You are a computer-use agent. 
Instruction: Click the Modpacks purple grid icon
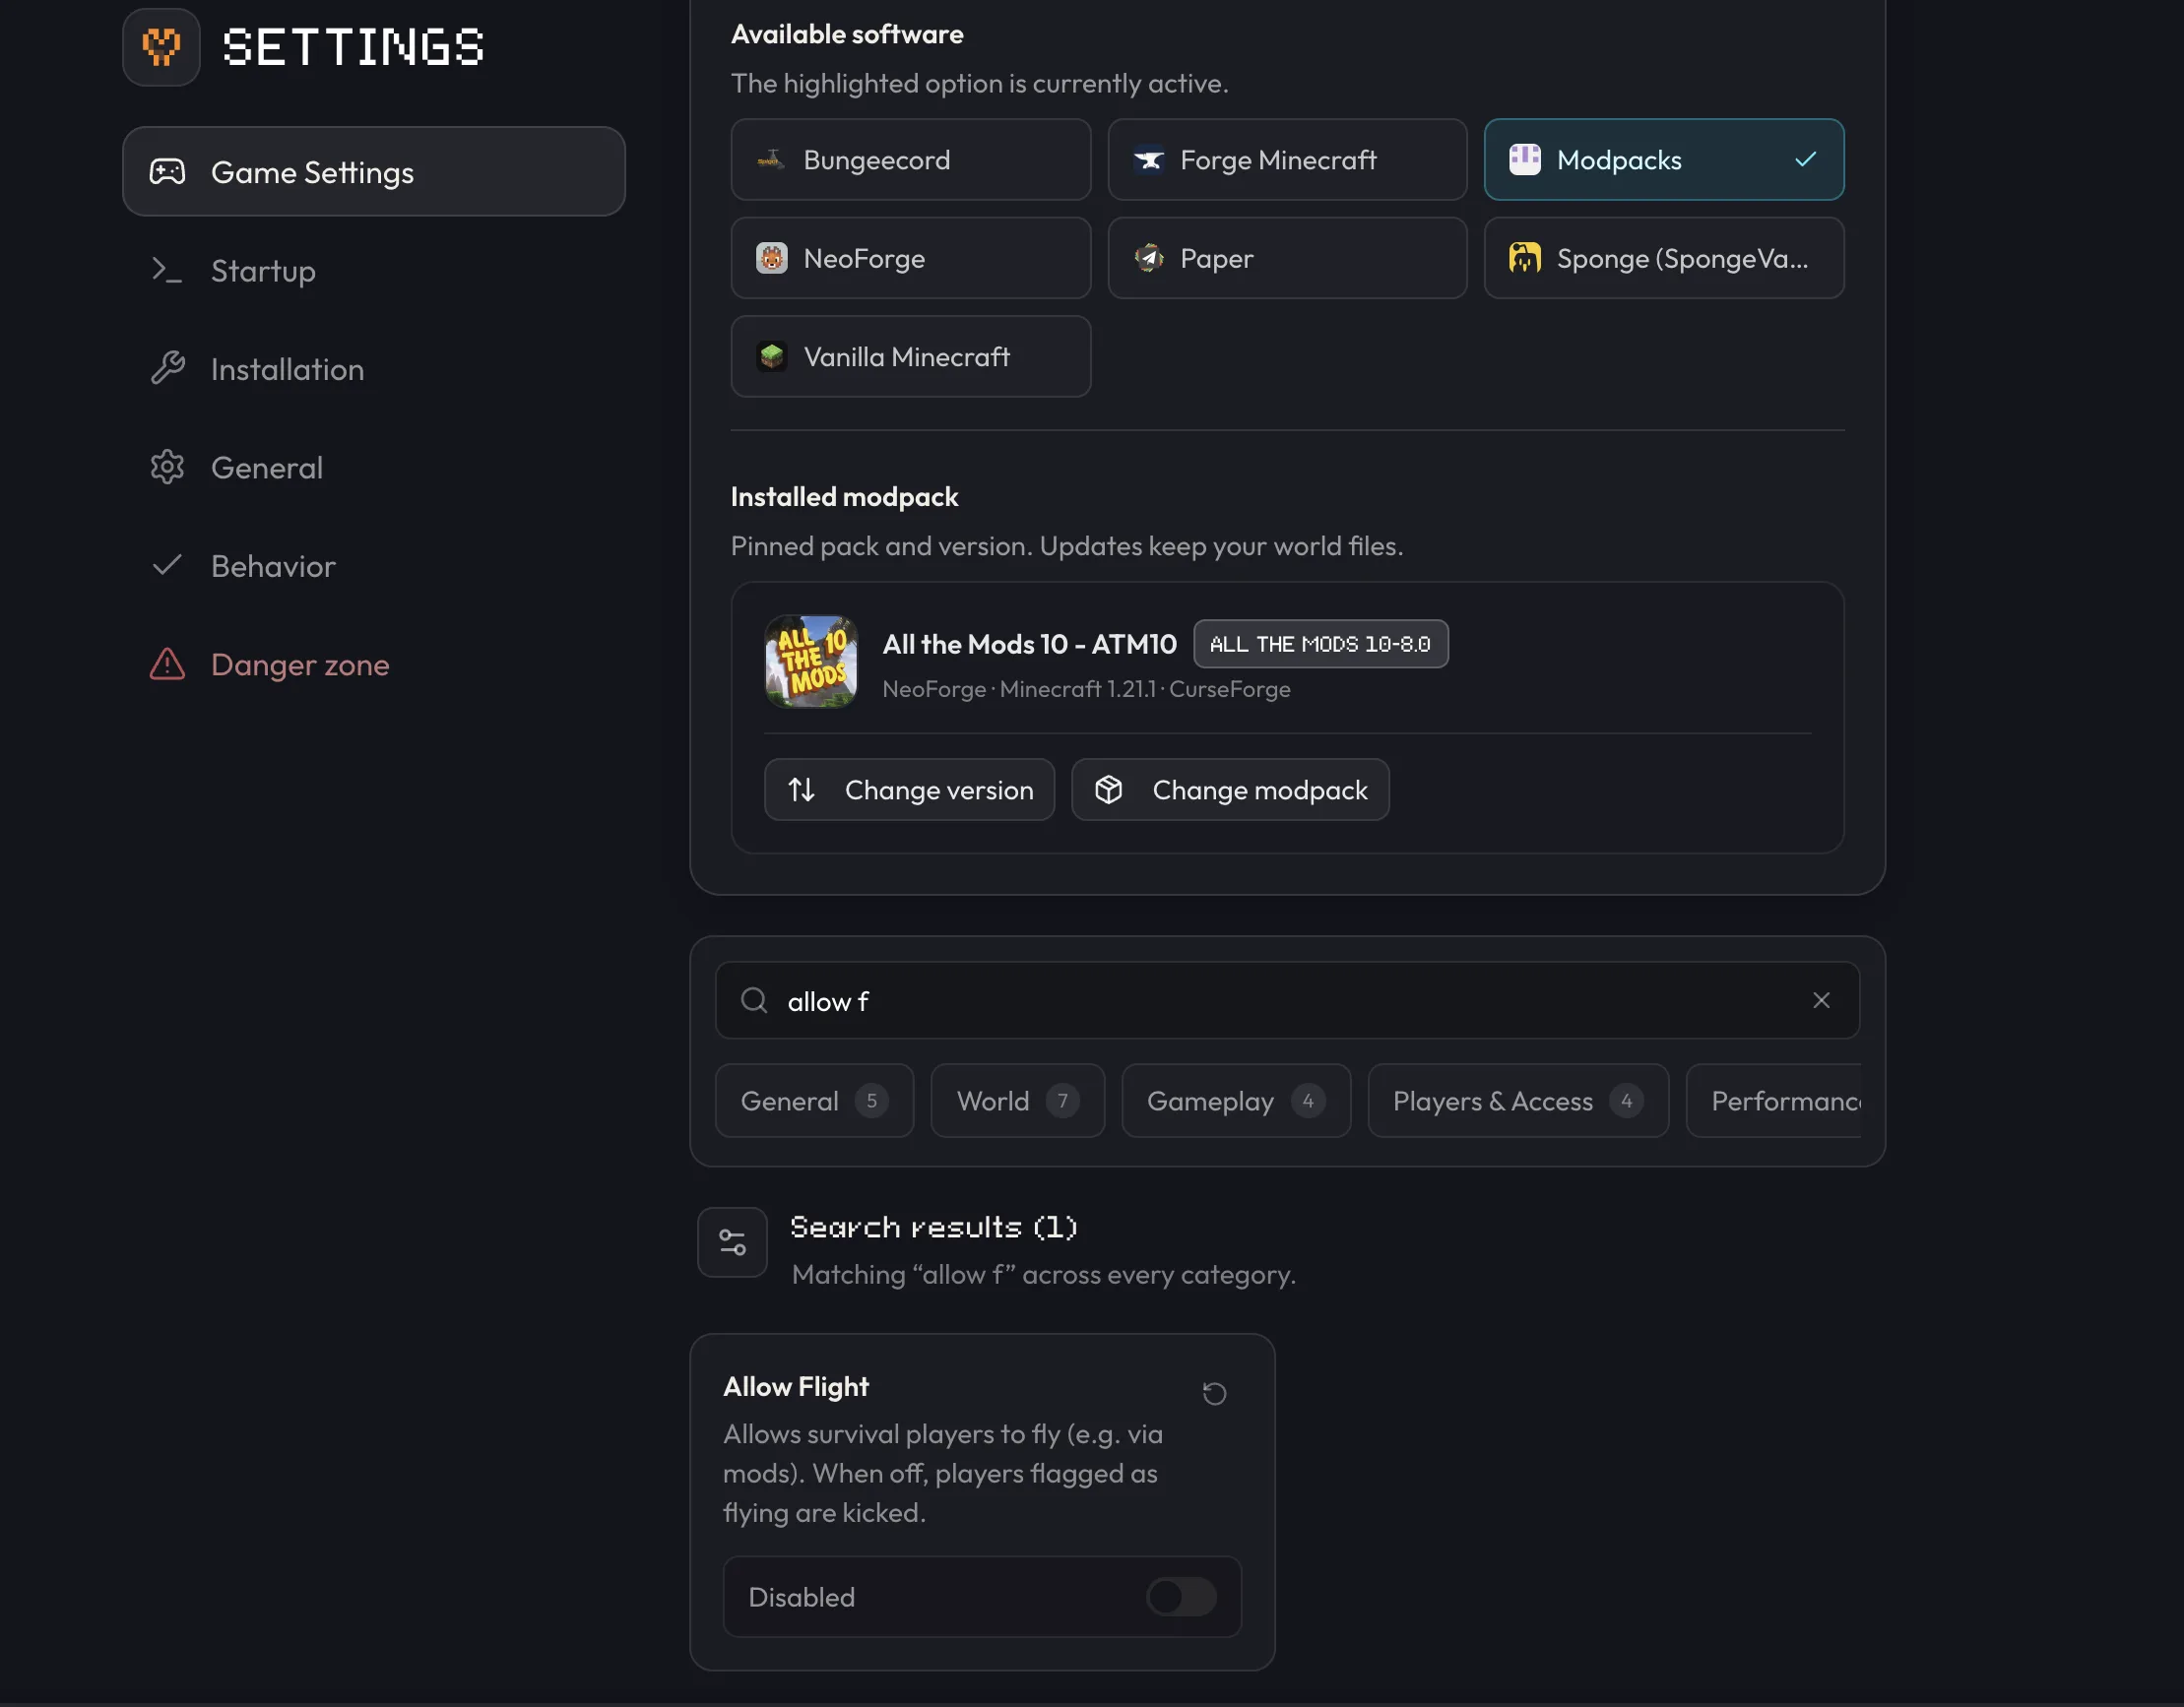(x=1525, y=160)
